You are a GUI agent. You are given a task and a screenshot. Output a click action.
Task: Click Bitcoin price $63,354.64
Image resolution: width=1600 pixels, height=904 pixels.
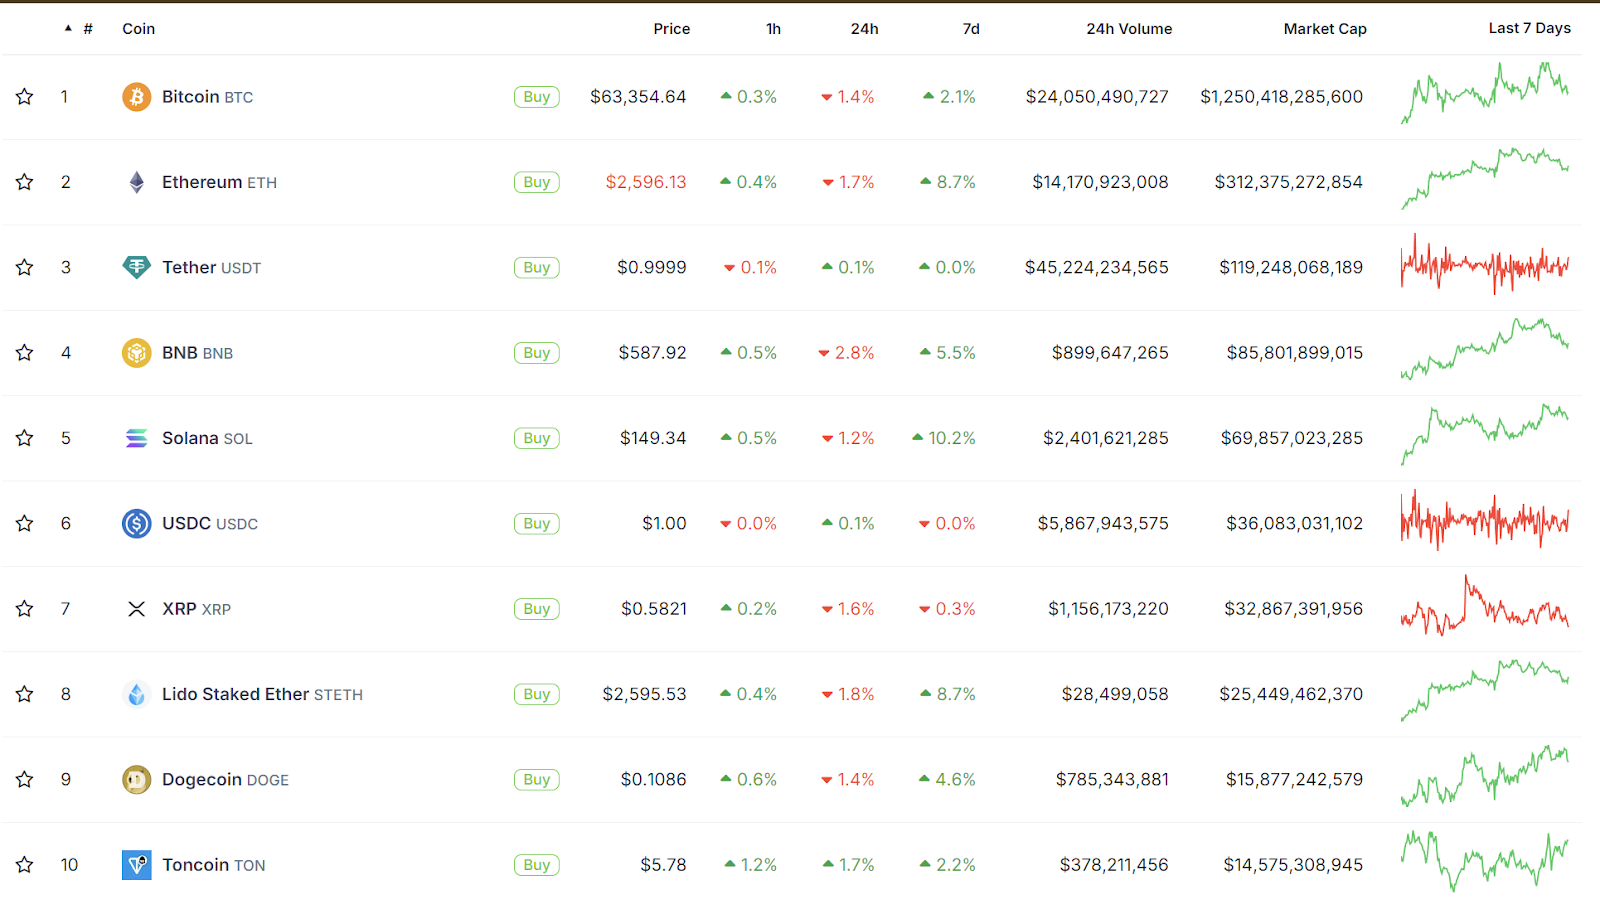[638, 97]
